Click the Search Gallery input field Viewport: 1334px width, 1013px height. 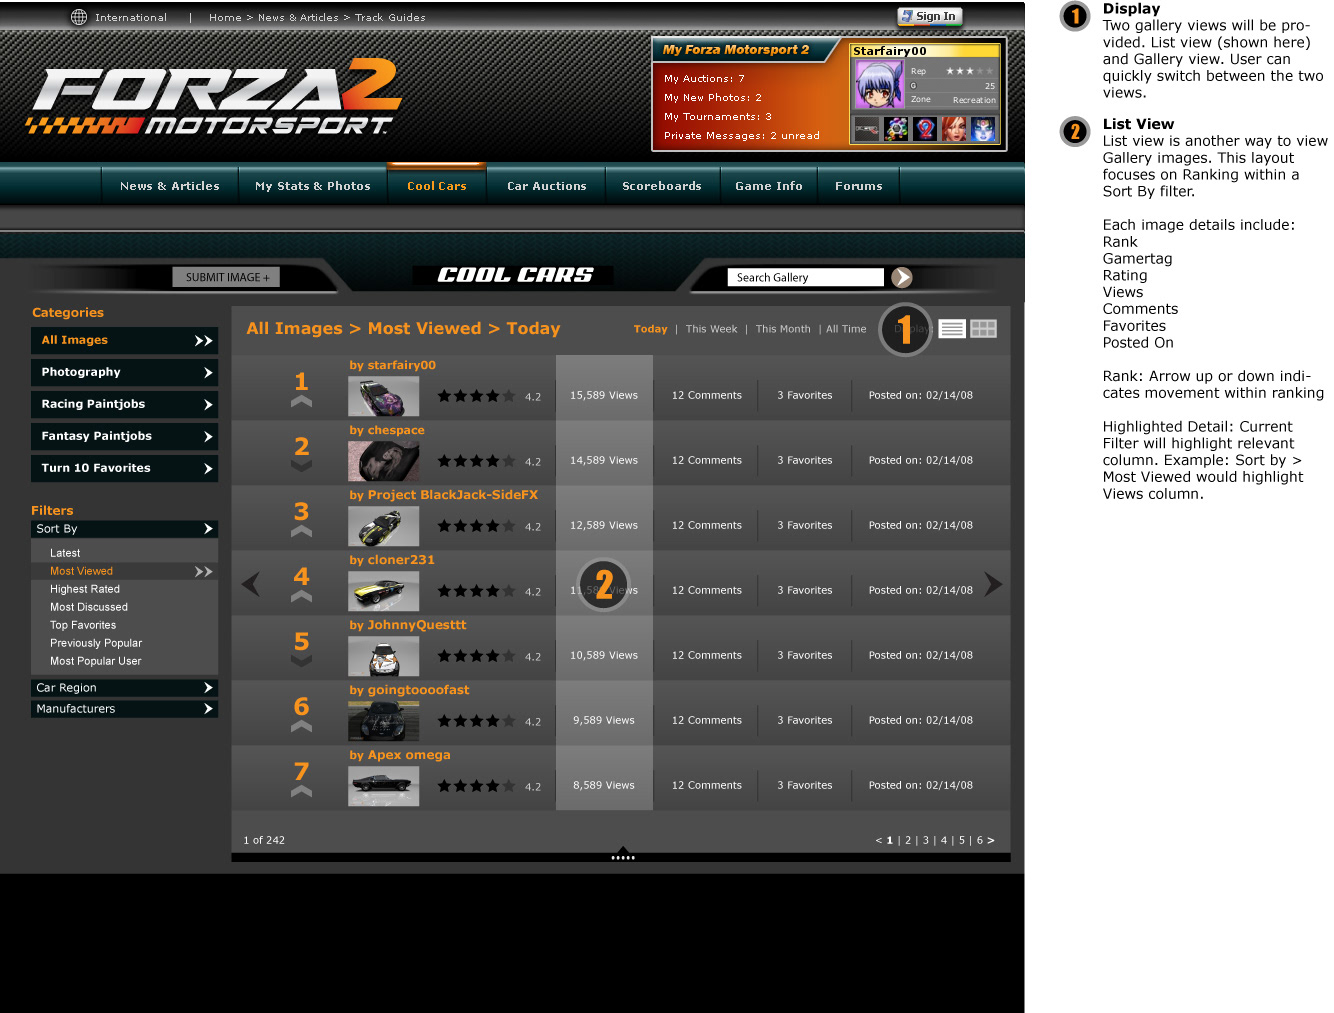click(x=806, y=277)
